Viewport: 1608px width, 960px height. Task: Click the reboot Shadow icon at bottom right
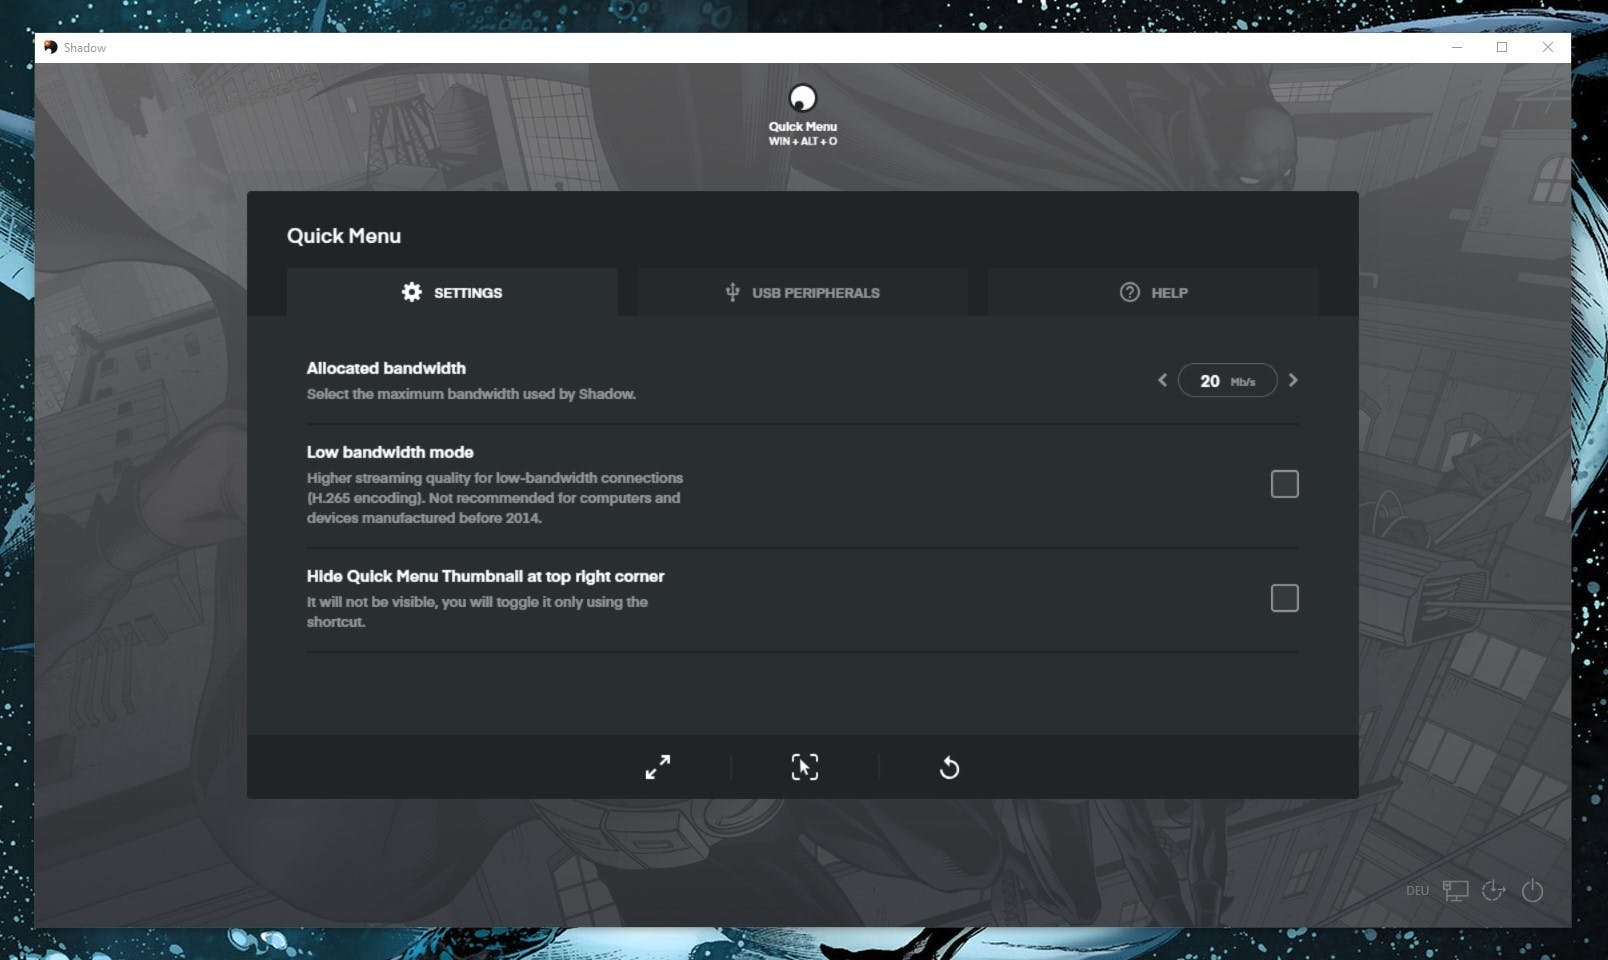coord(1493,890)
